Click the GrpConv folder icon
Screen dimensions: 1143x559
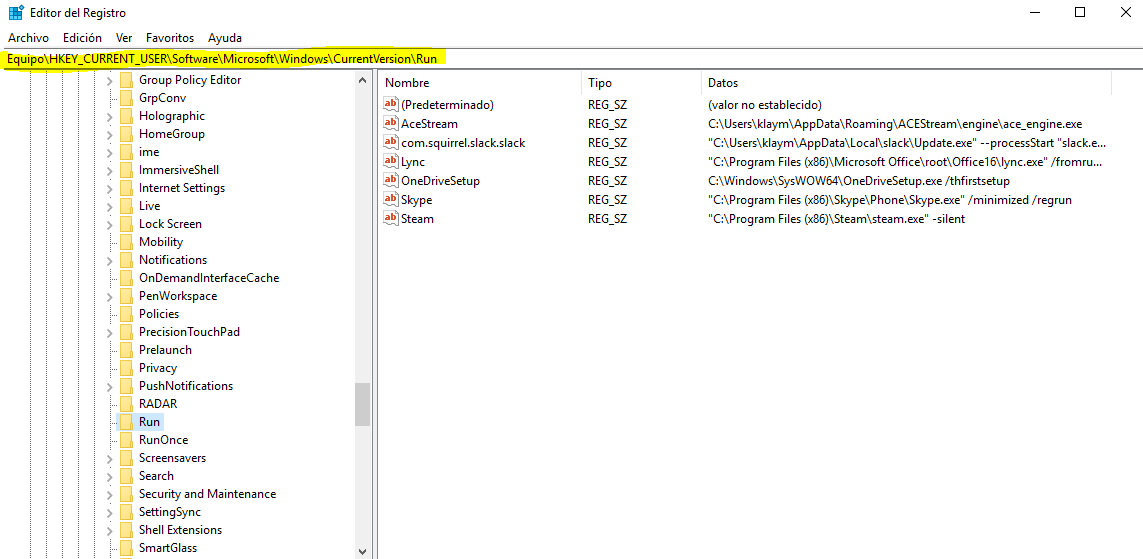(x=126, y=98)
